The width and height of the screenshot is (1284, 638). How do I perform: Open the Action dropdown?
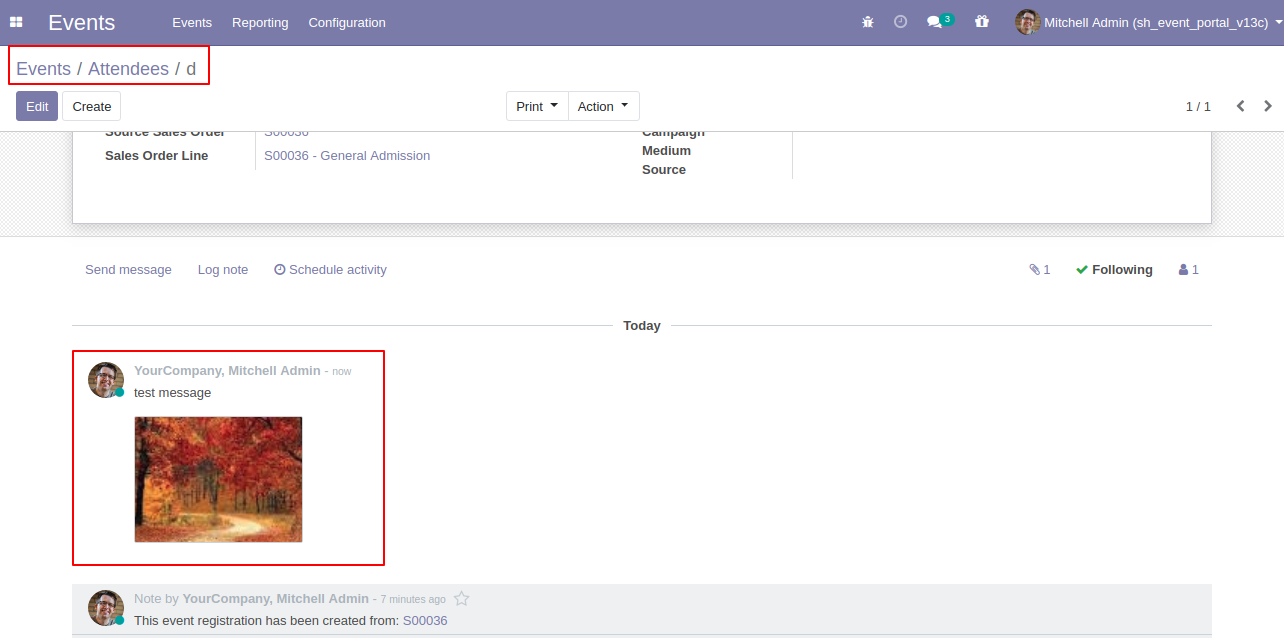[x=603, y=106]
